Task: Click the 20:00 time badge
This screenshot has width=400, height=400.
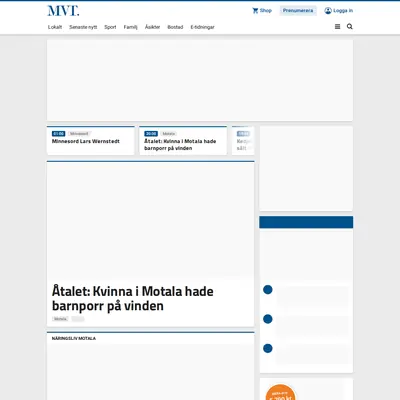Action: click(x=151, y=134)
